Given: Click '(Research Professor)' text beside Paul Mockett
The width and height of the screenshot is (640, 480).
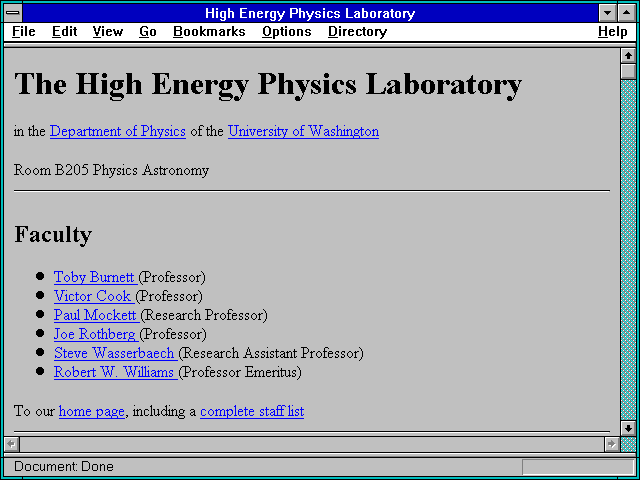Looking at the screenshot, I should pyautogui.click(x=204, y=315).
